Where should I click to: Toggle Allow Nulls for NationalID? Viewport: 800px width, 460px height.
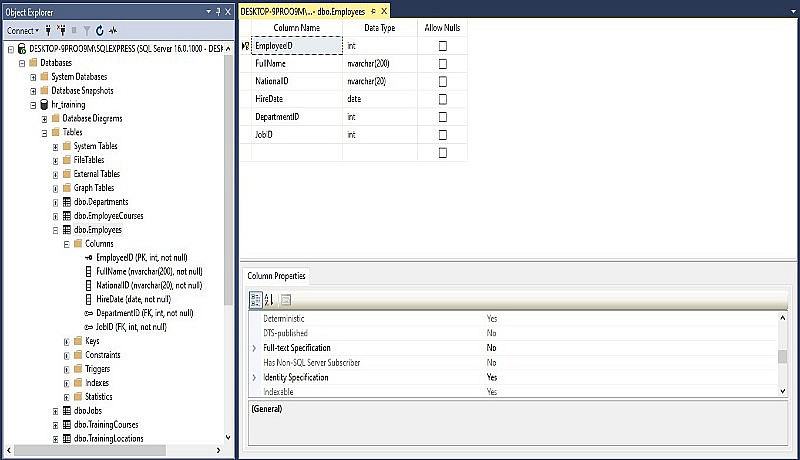443,82
